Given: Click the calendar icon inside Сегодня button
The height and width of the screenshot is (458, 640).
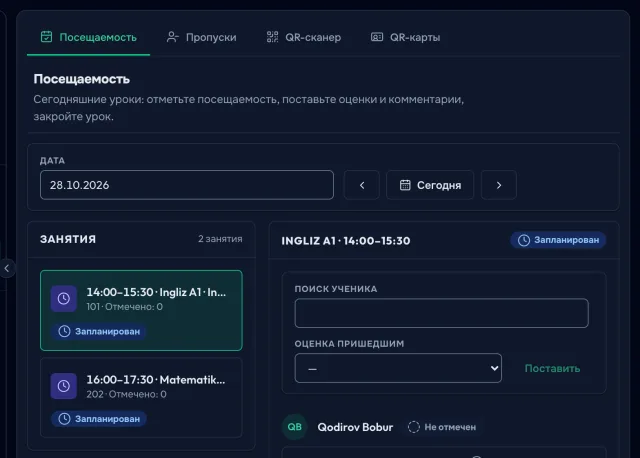Looking at the screenshot, I should coord(405,185).
